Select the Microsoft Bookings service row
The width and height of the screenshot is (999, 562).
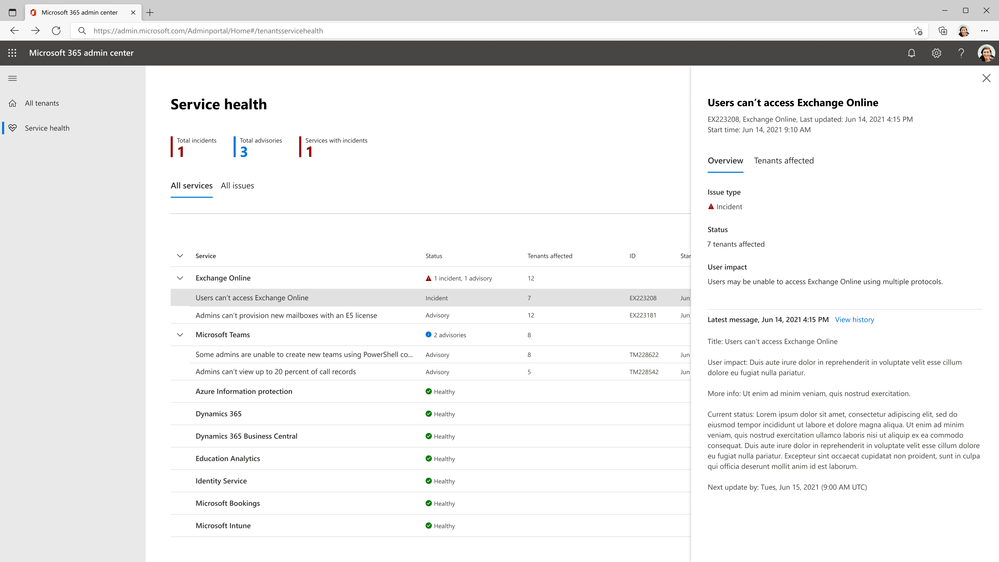coord(430,503)
